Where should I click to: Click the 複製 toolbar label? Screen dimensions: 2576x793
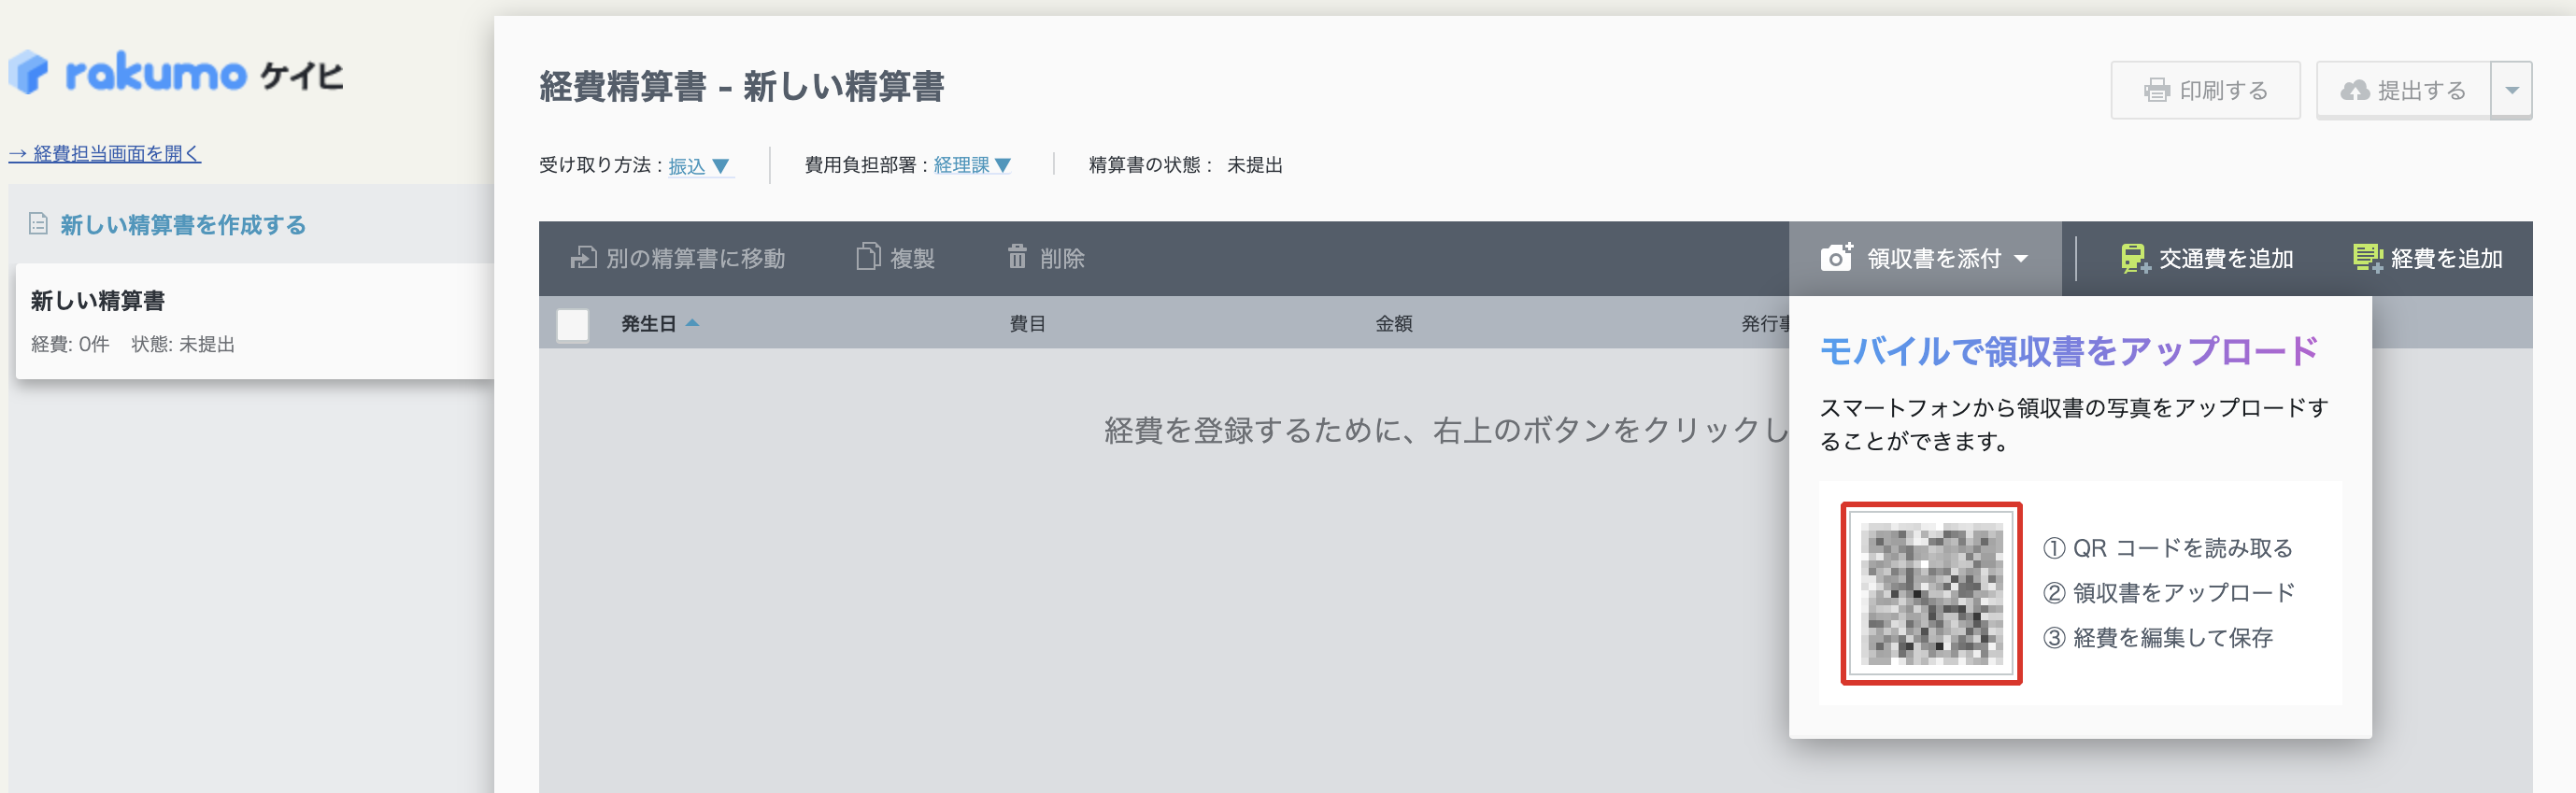pyautogui.click(x=913, y=259)
